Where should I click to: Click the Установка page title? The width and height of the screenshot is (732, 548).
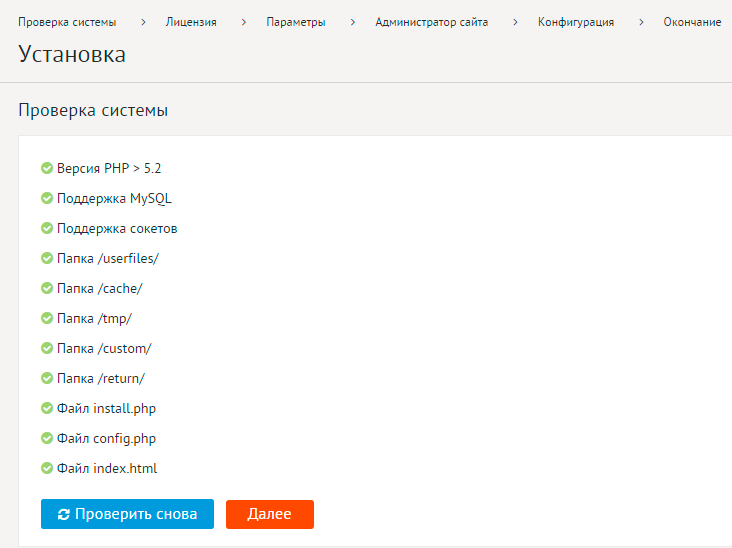point(72,54)
